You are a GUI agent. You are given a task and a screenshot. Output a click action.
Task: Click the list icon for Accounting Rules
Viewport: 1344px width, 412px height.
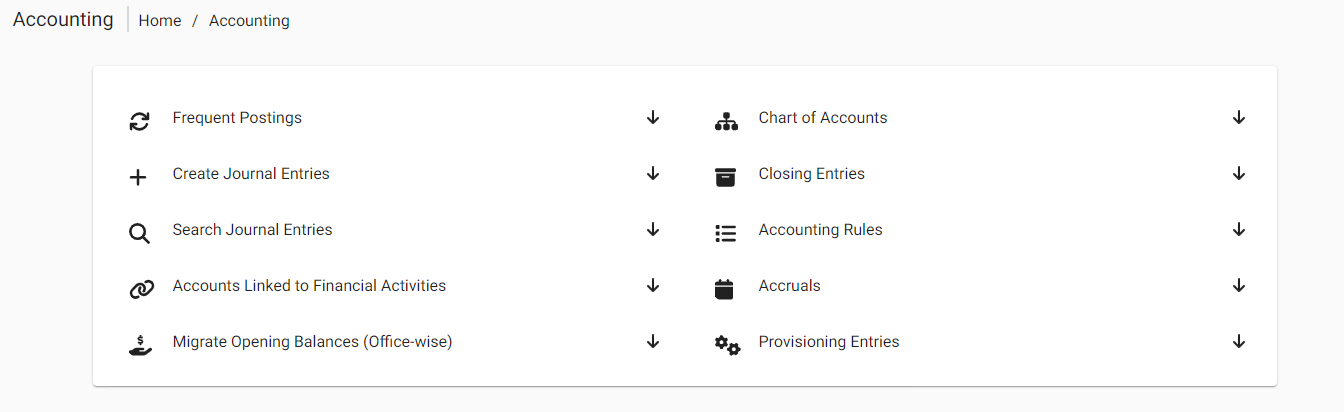point(725,234)
